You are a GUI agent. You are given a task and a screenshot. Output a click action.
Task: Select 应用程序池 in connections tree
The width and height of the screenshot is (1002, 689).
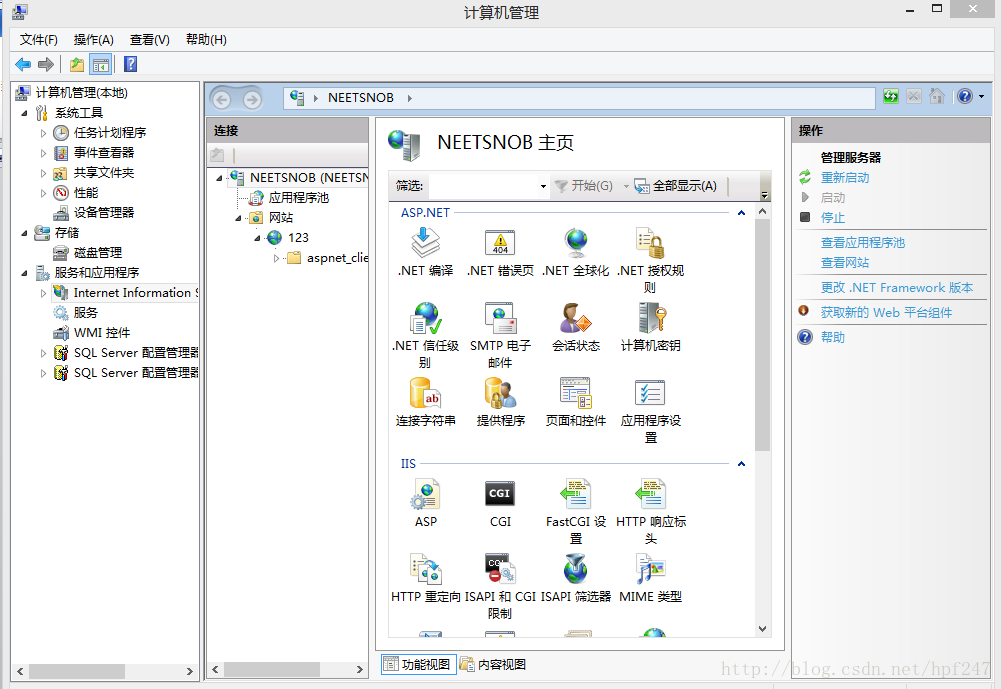pyautogui.click(x=298, y=198)
